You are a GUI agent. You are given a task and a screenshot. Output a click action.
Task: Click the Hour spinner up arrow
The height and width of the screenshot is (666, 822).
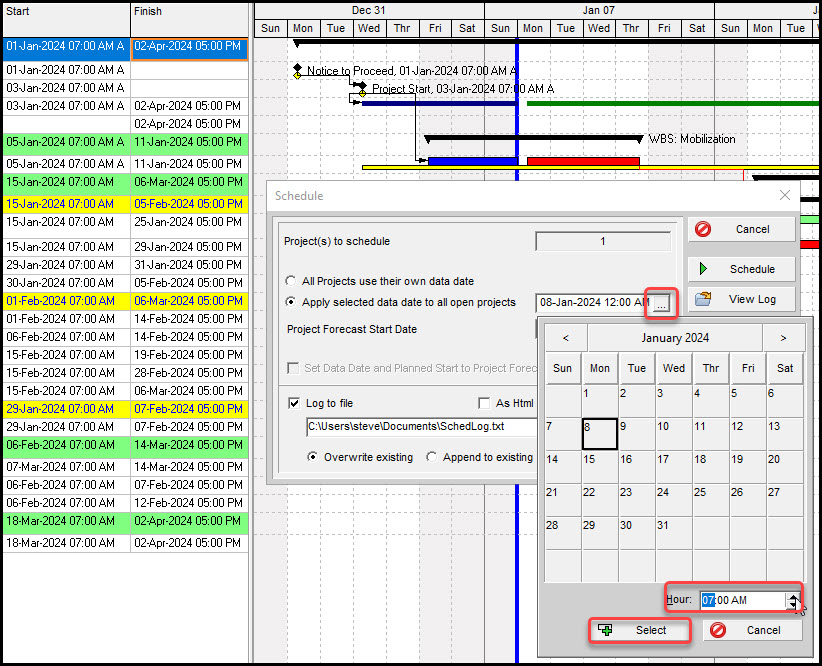coord(793,594)
